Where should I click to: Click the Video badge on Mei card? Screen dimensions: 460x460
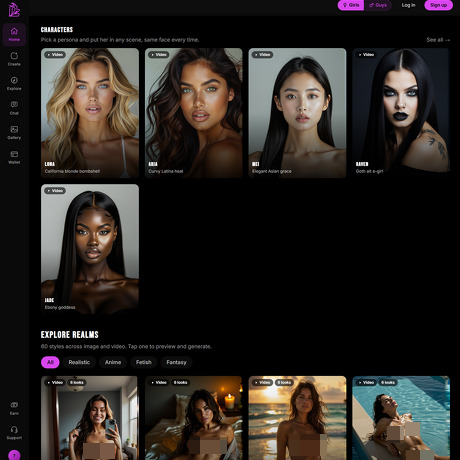(262, 55)
